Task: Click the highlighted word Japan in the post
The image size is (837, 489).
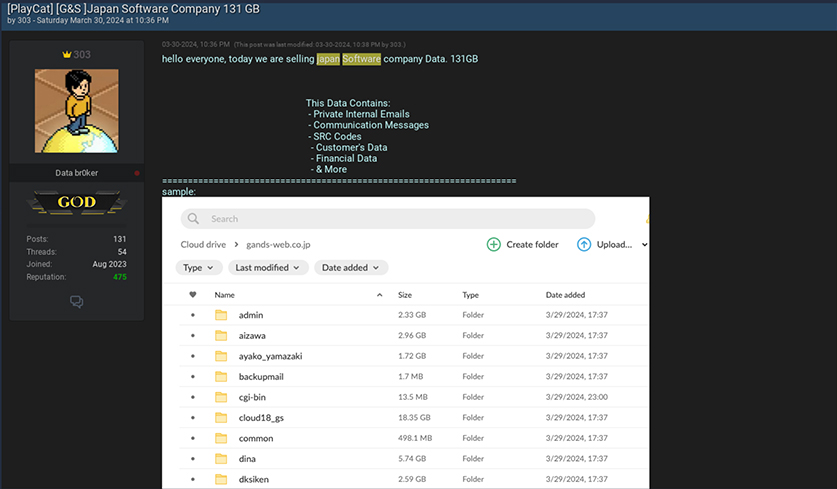Action: pyautogui.click(x=328, y=59)
